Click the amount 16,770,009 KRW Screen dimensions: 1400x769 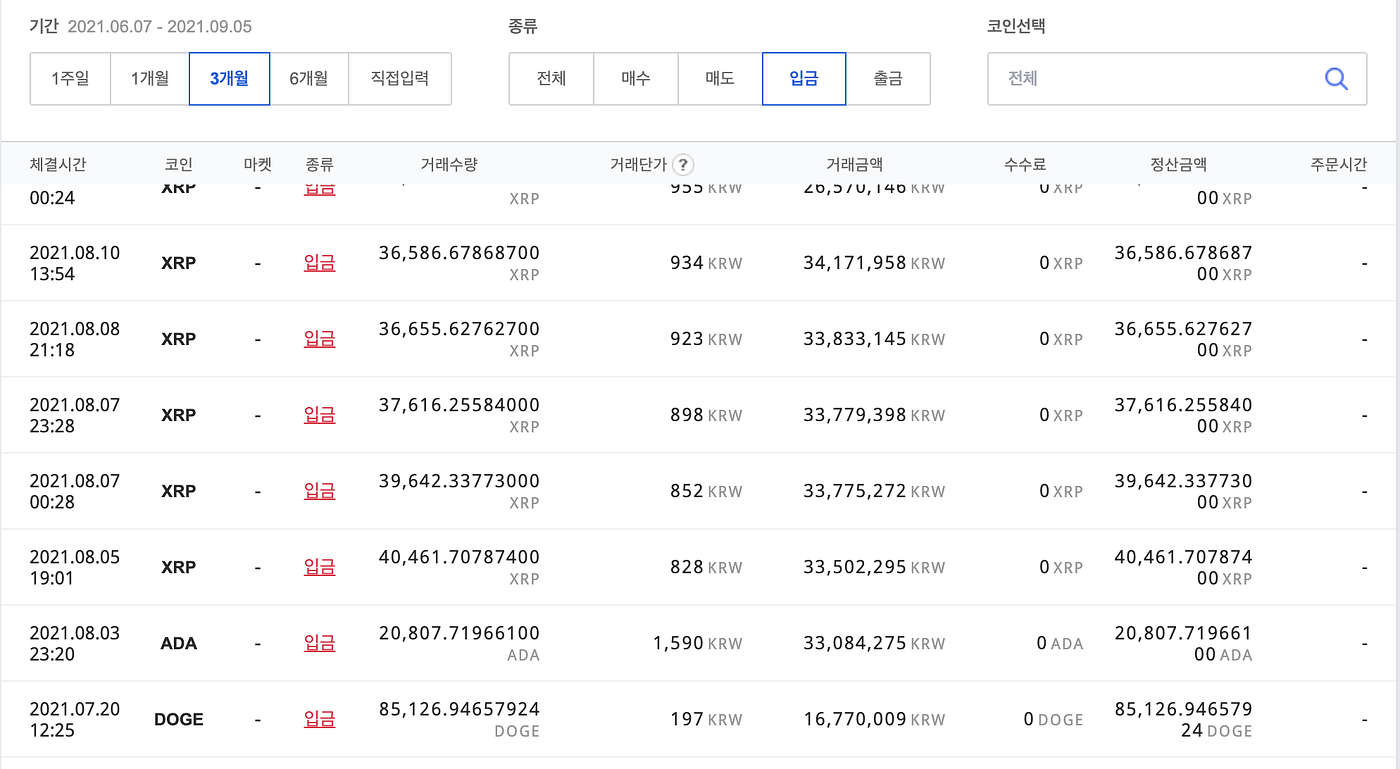tap(874, 719)
